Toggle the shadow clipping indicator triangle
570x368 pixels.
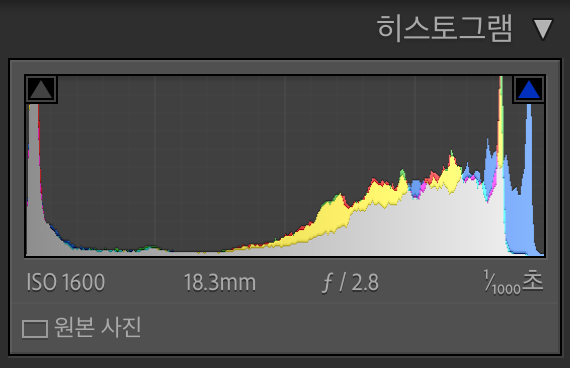pos(41,89)
